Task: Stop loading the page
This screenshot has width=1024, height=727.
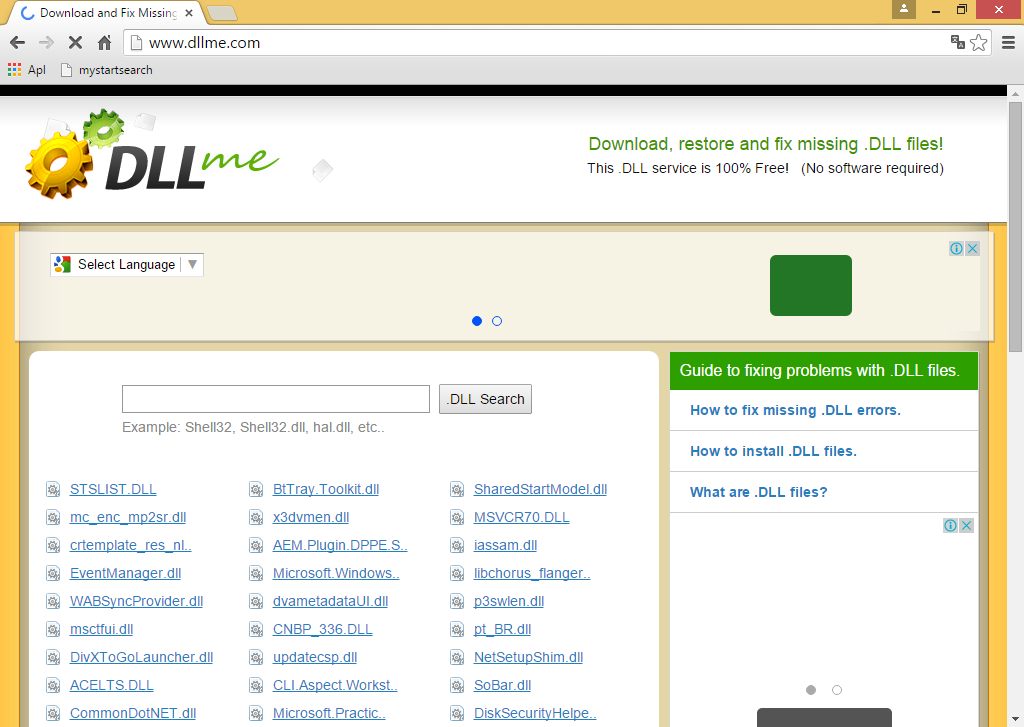Action: click(x=75, y=43)
